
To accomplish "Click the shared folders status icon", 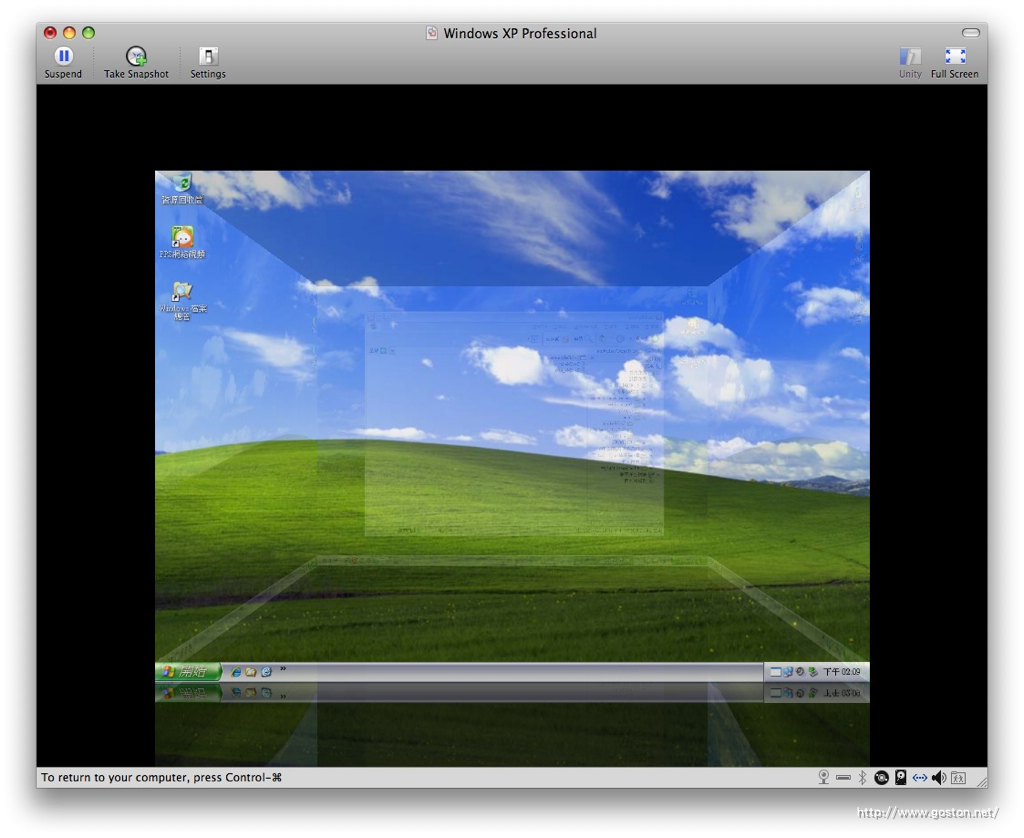I will [958, 777].
